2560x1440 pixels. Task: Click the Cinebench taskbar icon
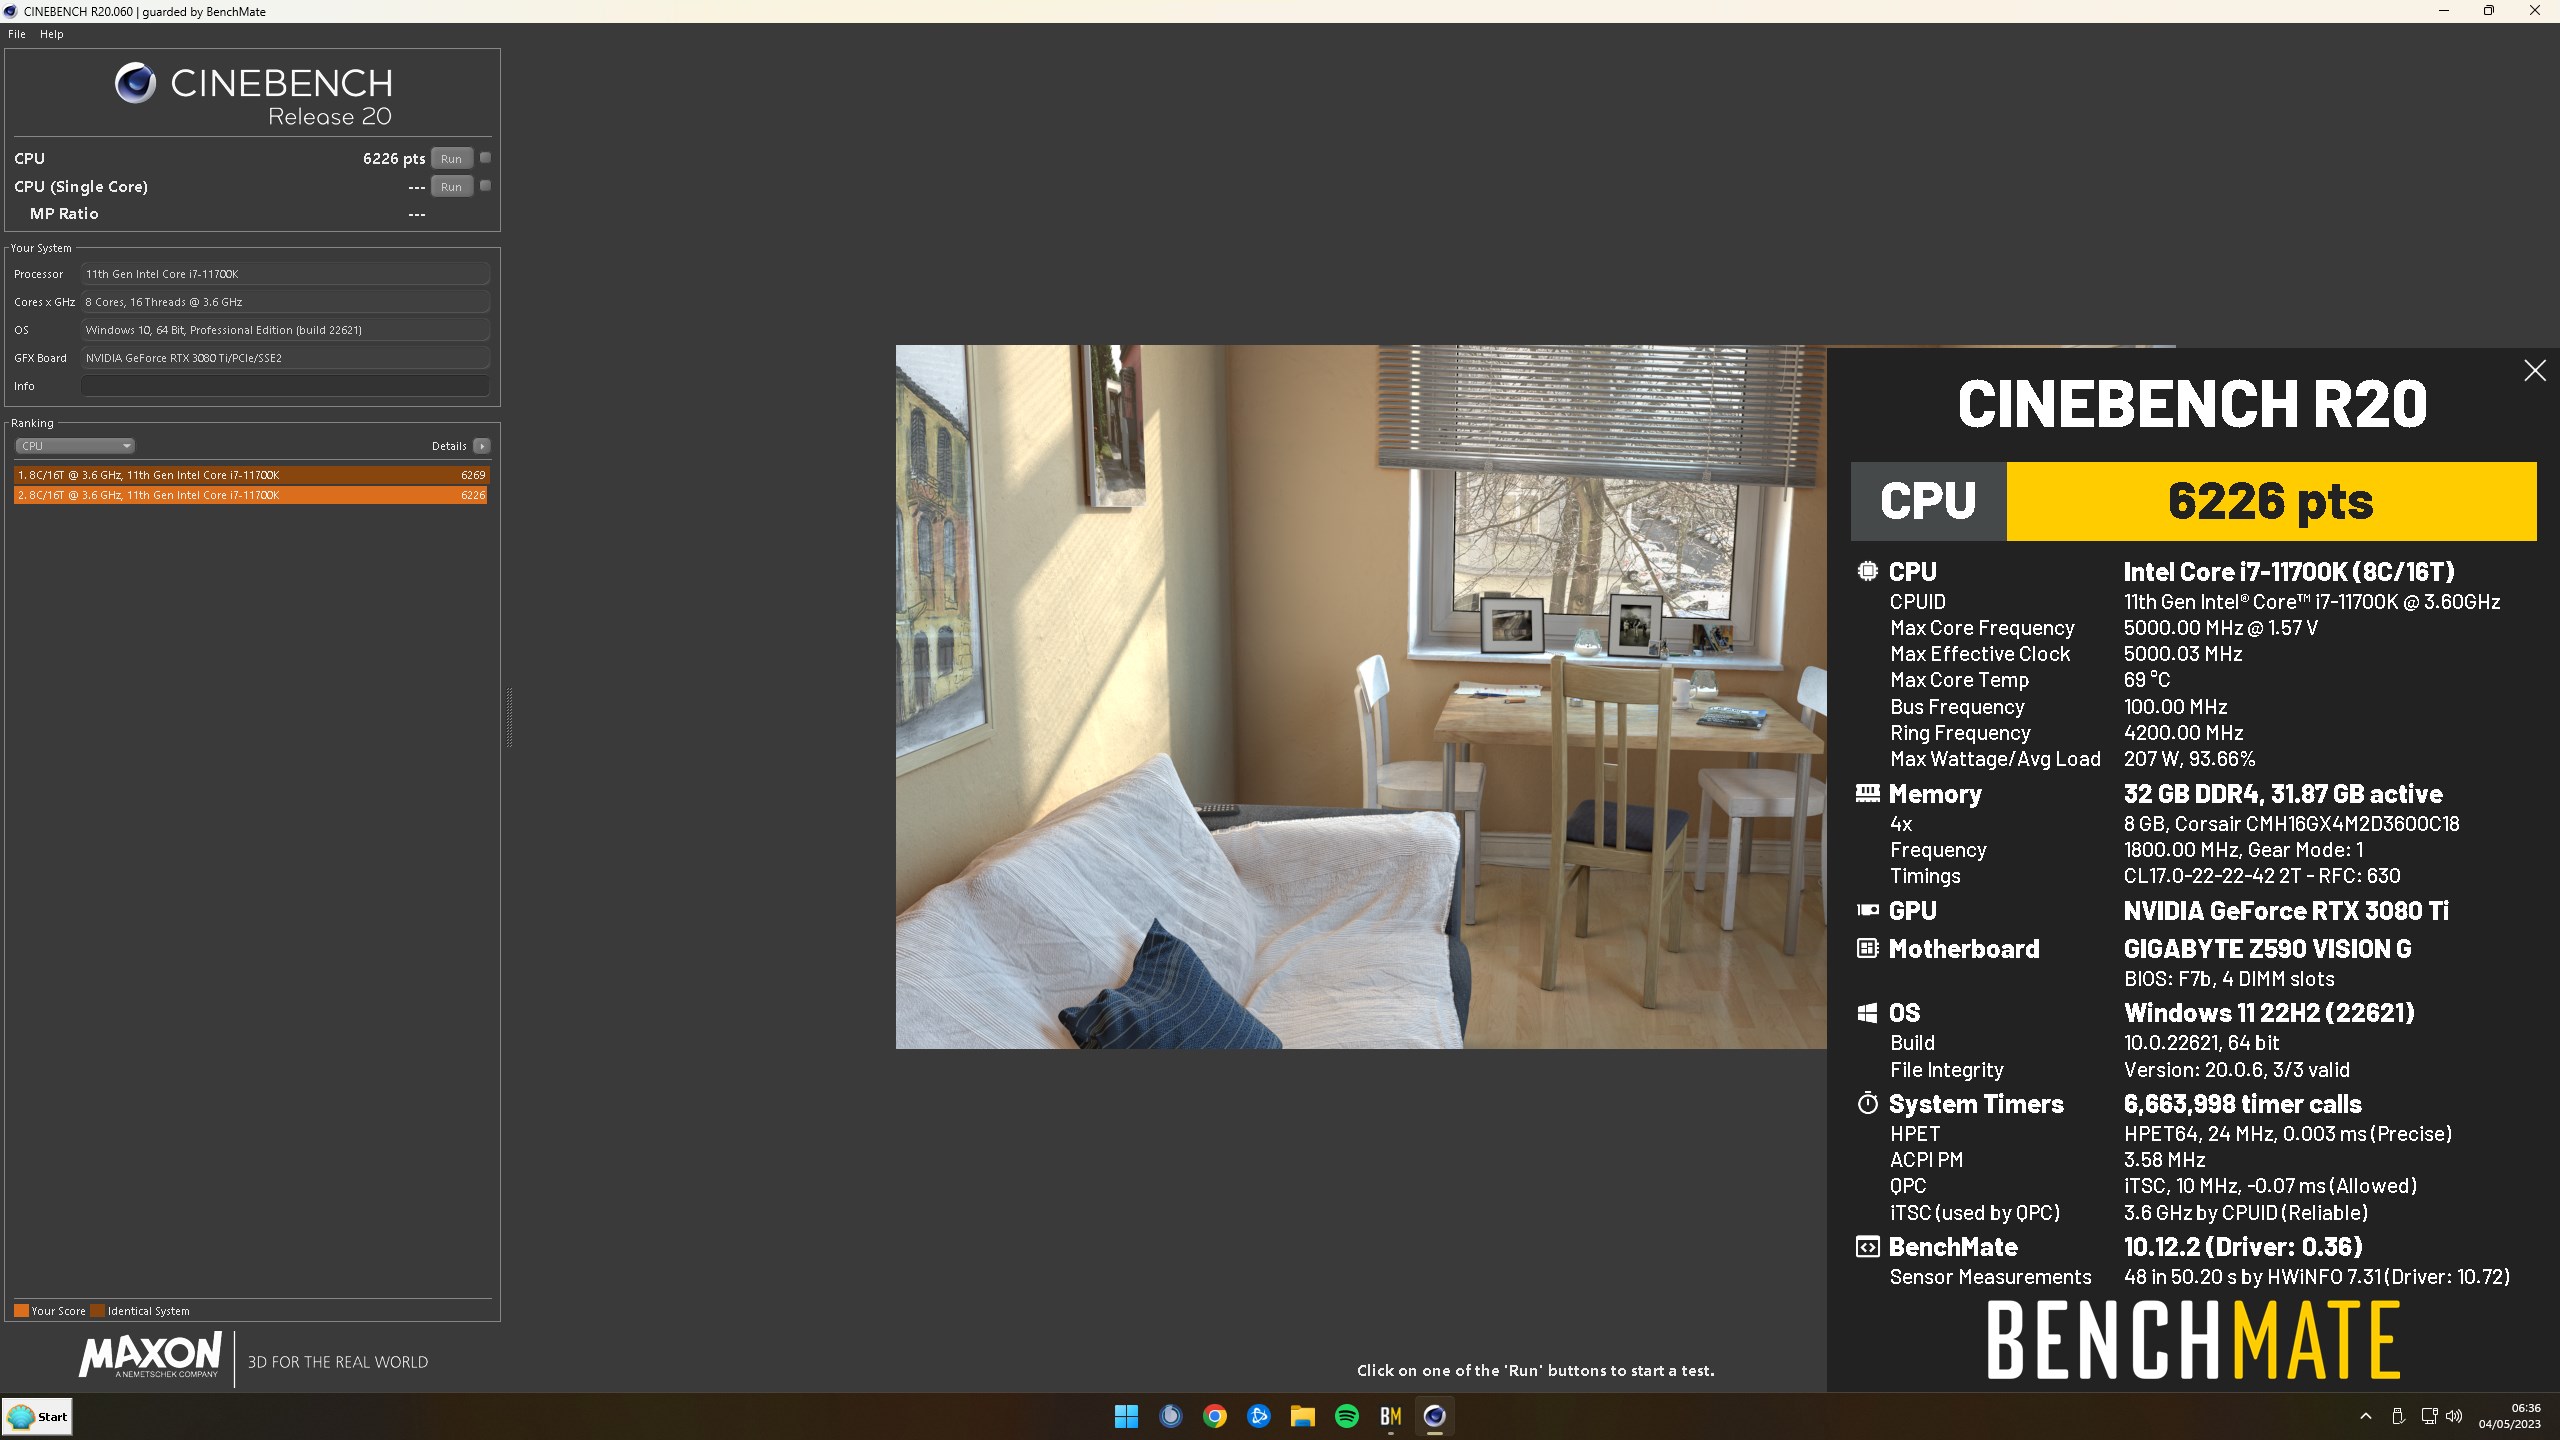tap(1434, 1416)
